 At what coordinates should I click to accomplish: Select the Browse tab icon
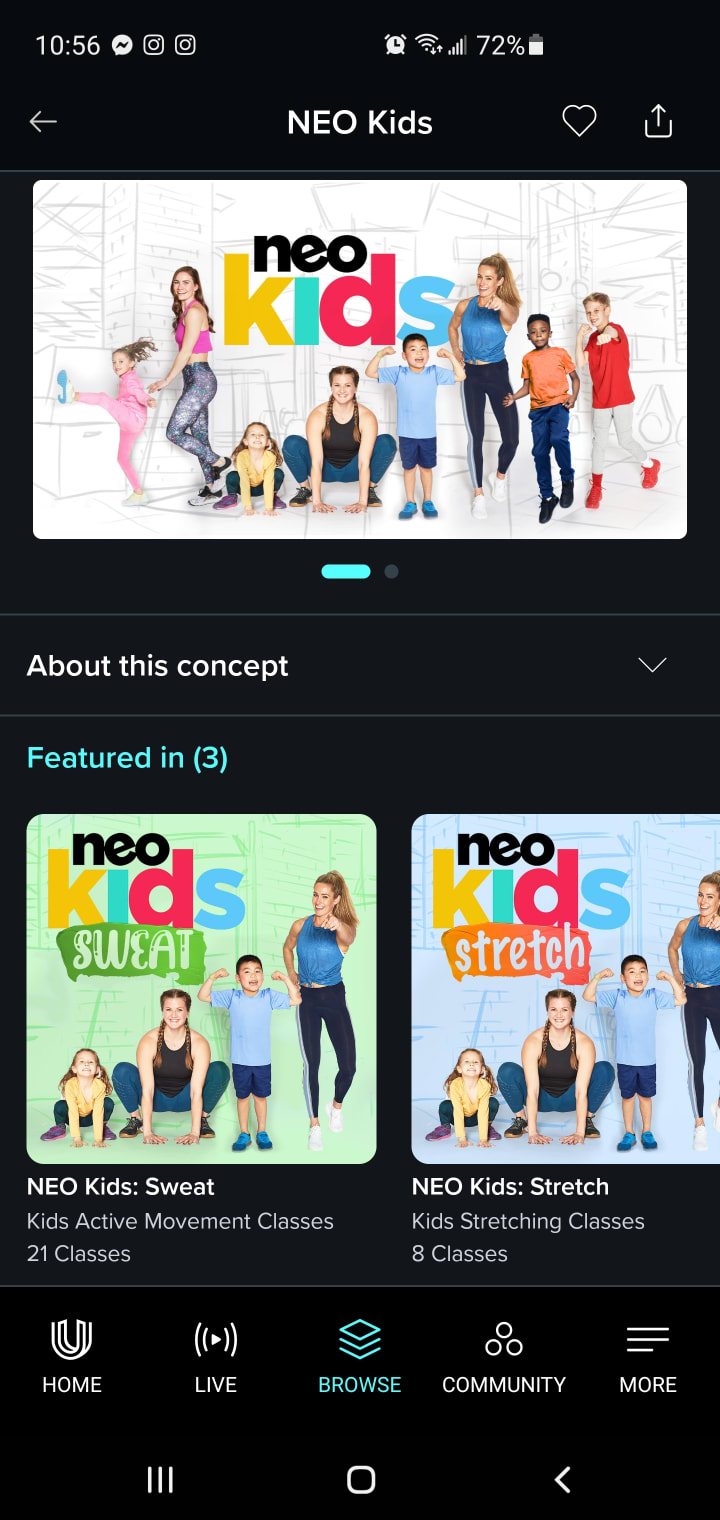coord(360,1339)
